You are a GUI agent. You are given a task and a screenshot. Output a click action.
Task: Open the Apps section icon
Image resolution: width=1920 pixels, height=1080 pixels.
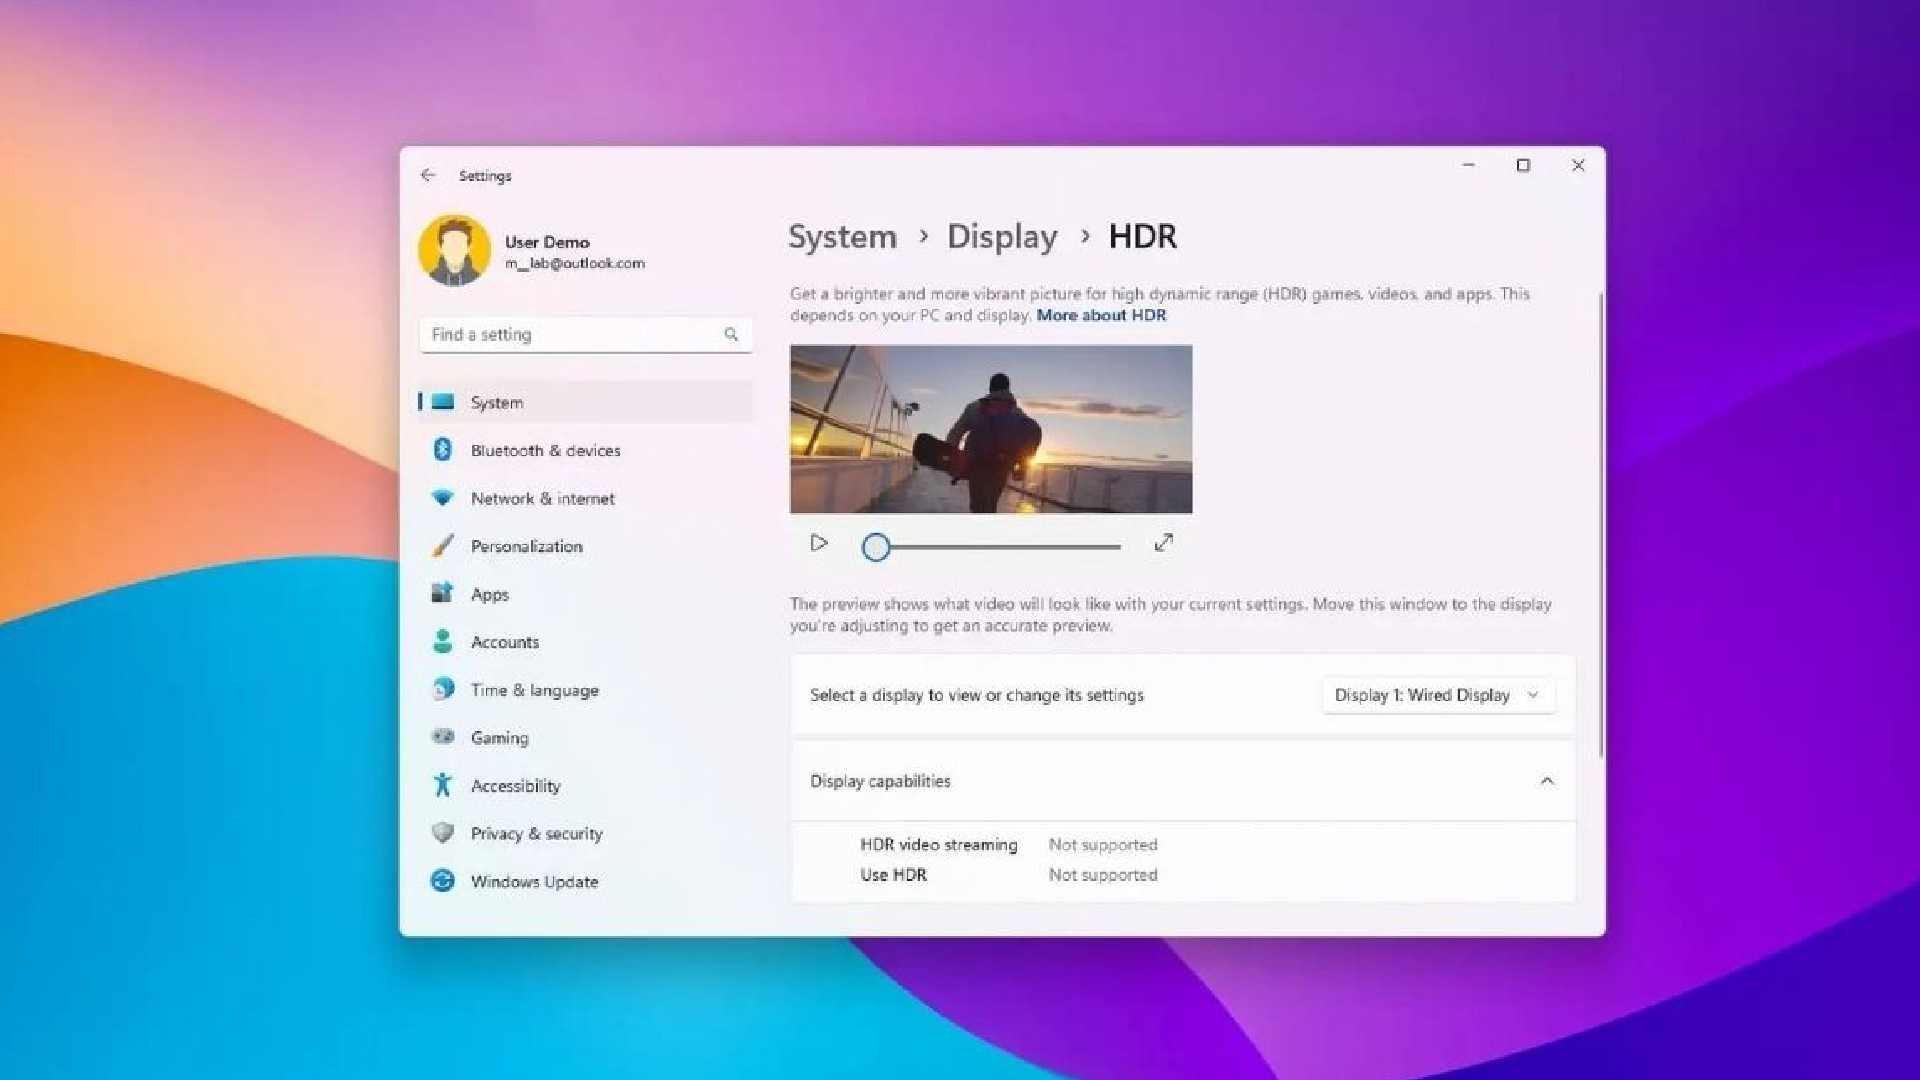pos(442,593)
